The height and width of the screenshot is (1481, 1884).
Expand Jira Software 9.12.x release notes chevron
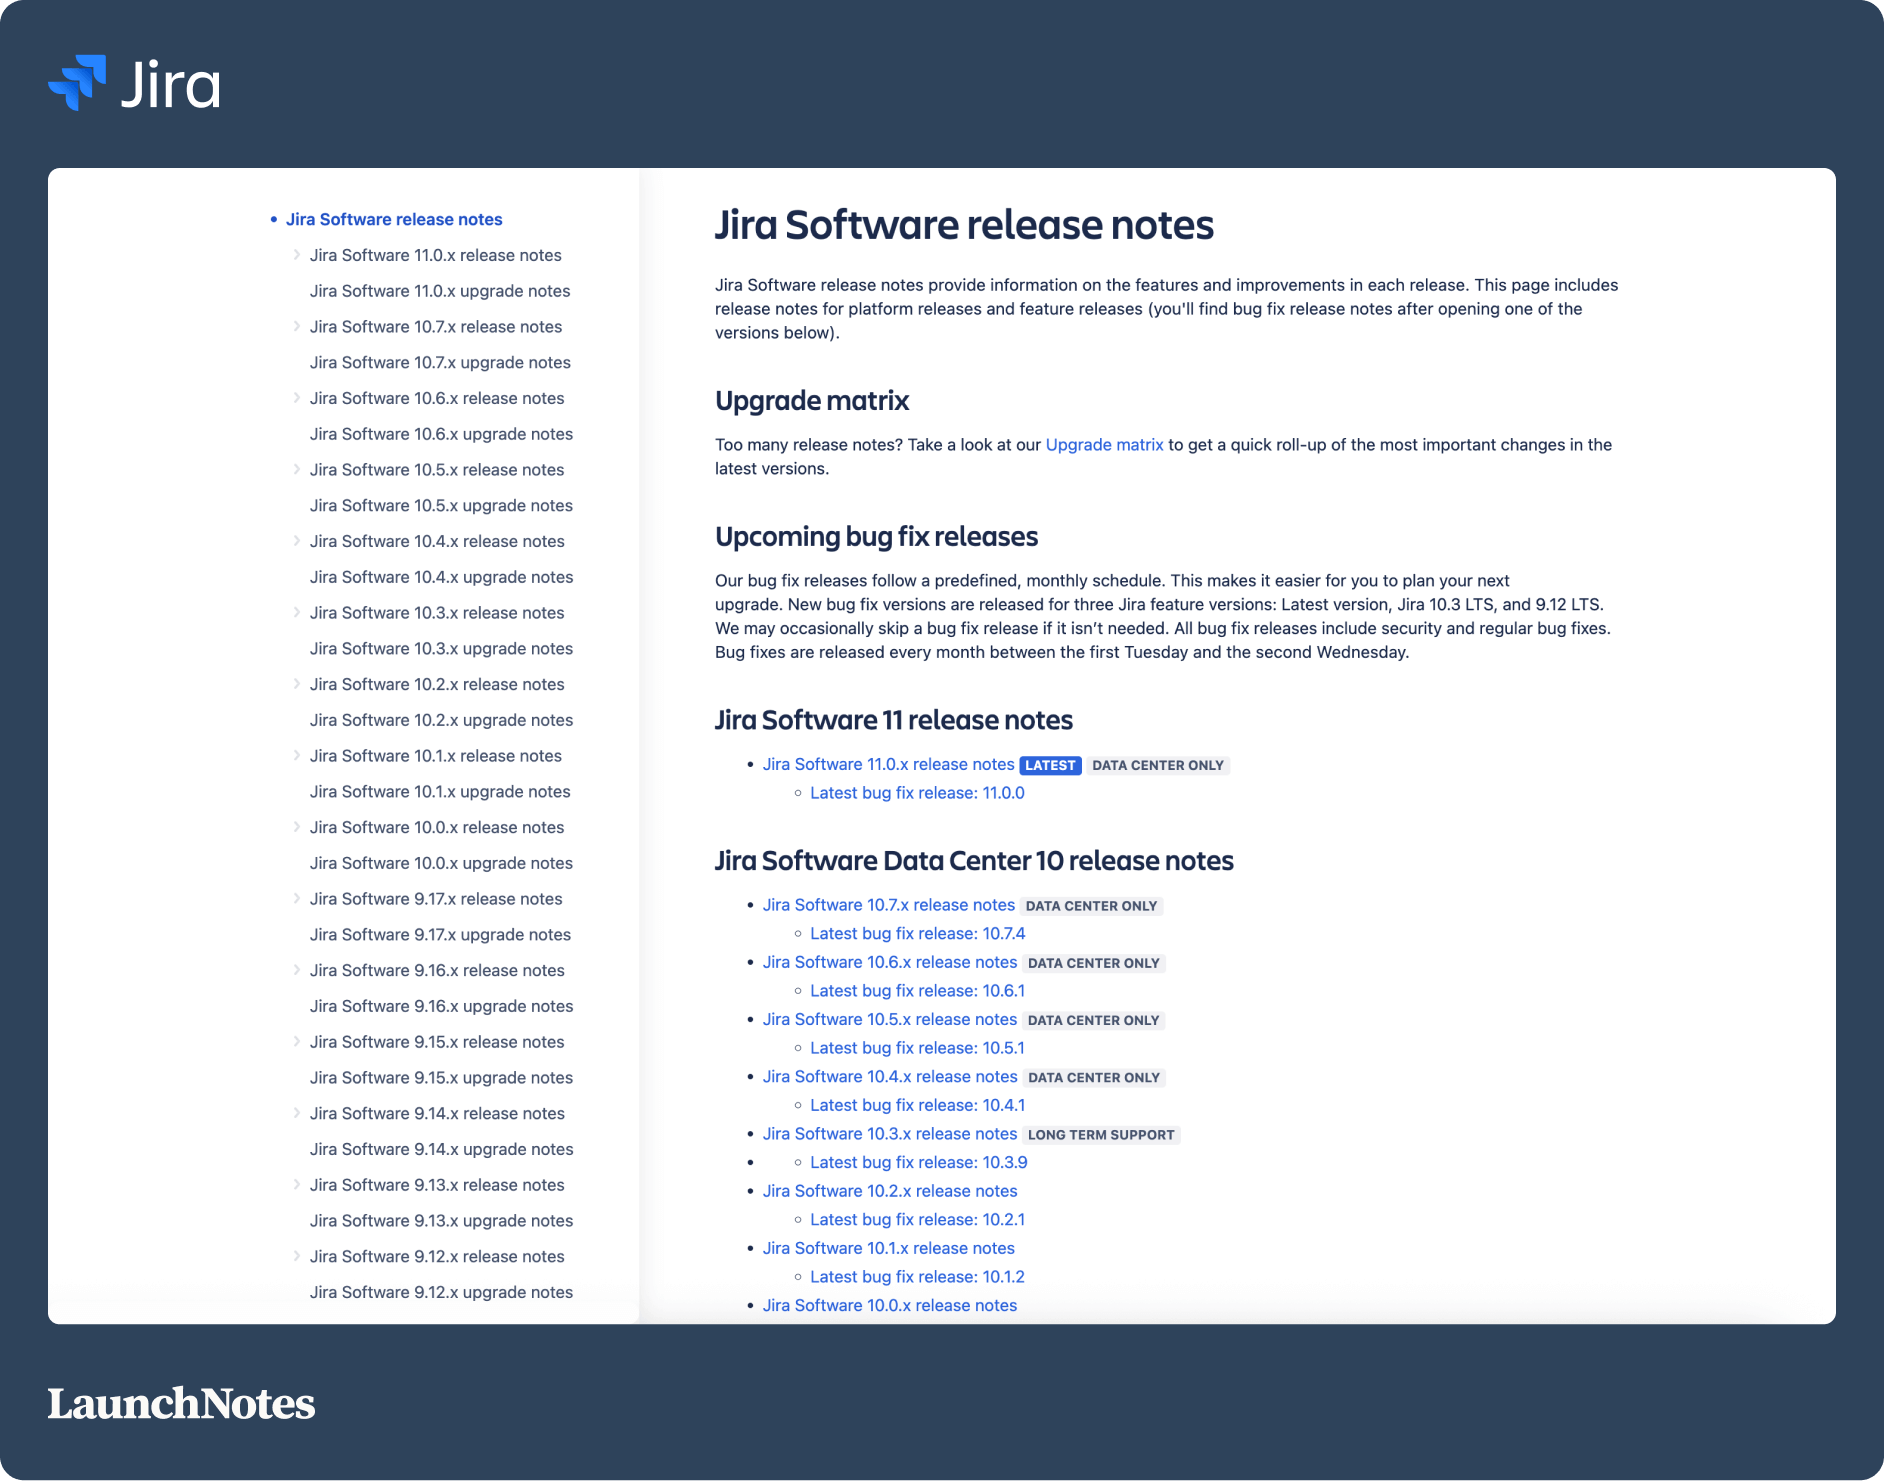click(x=297, y=1256)
